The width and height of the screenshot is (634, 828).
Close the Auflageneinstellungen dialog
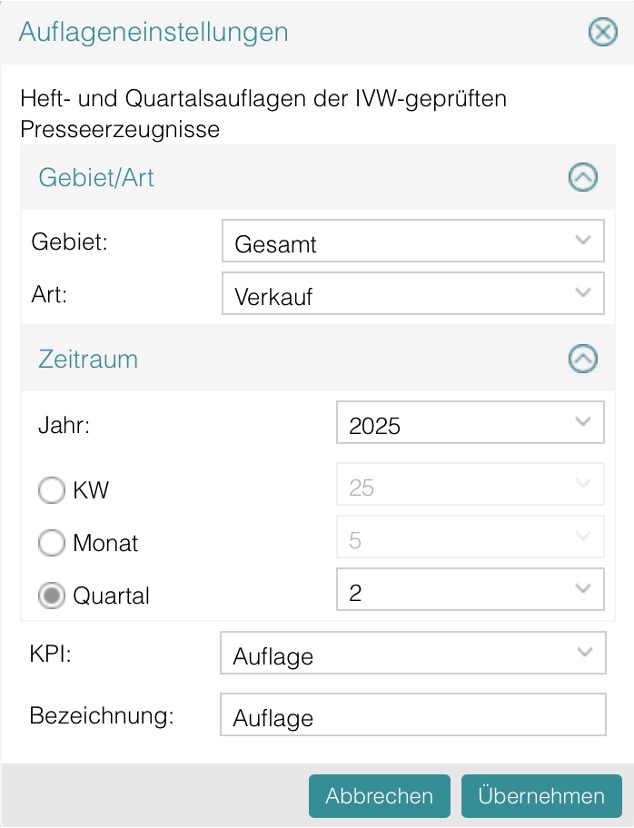[x=602, y=32]
